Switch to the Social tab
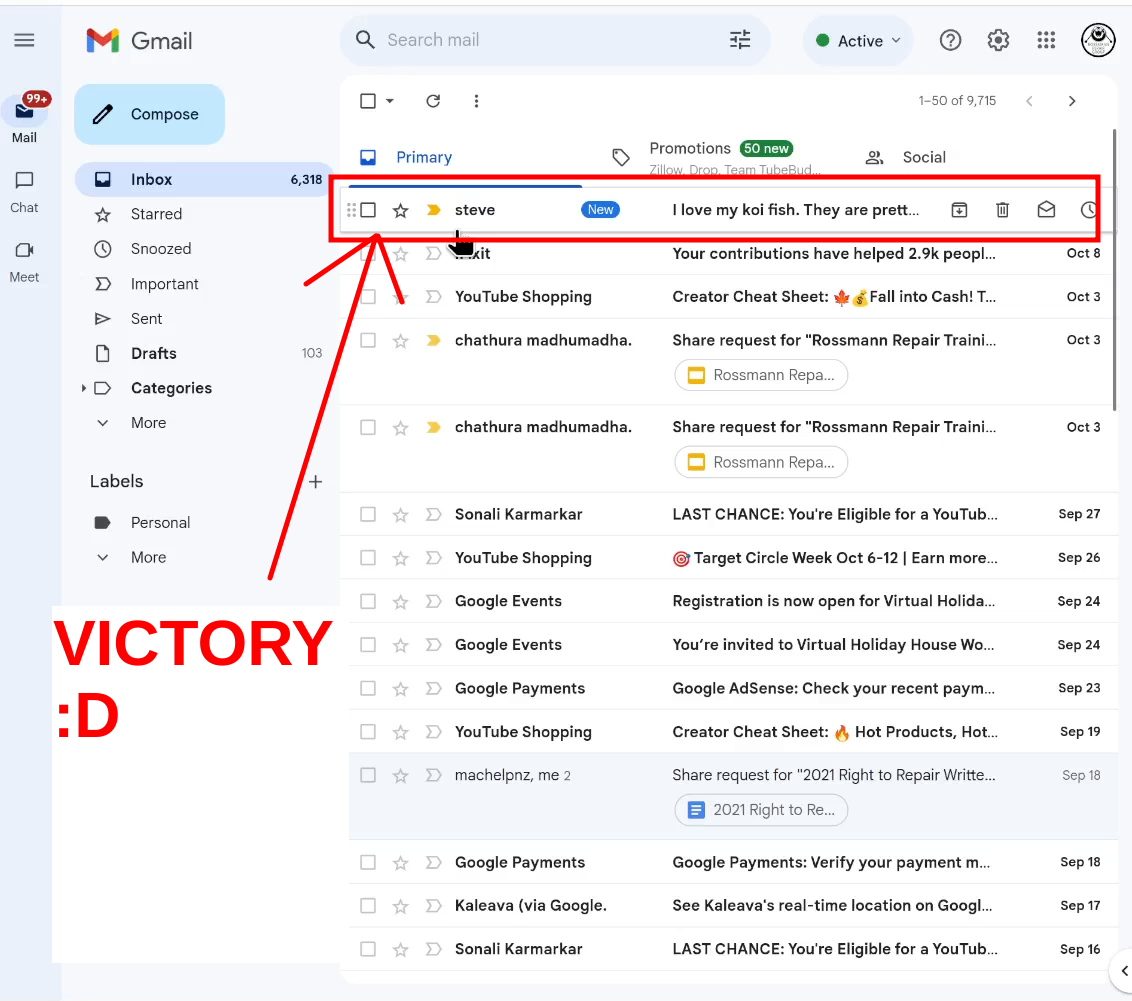 pyautogui.click(x=924, y=157)
